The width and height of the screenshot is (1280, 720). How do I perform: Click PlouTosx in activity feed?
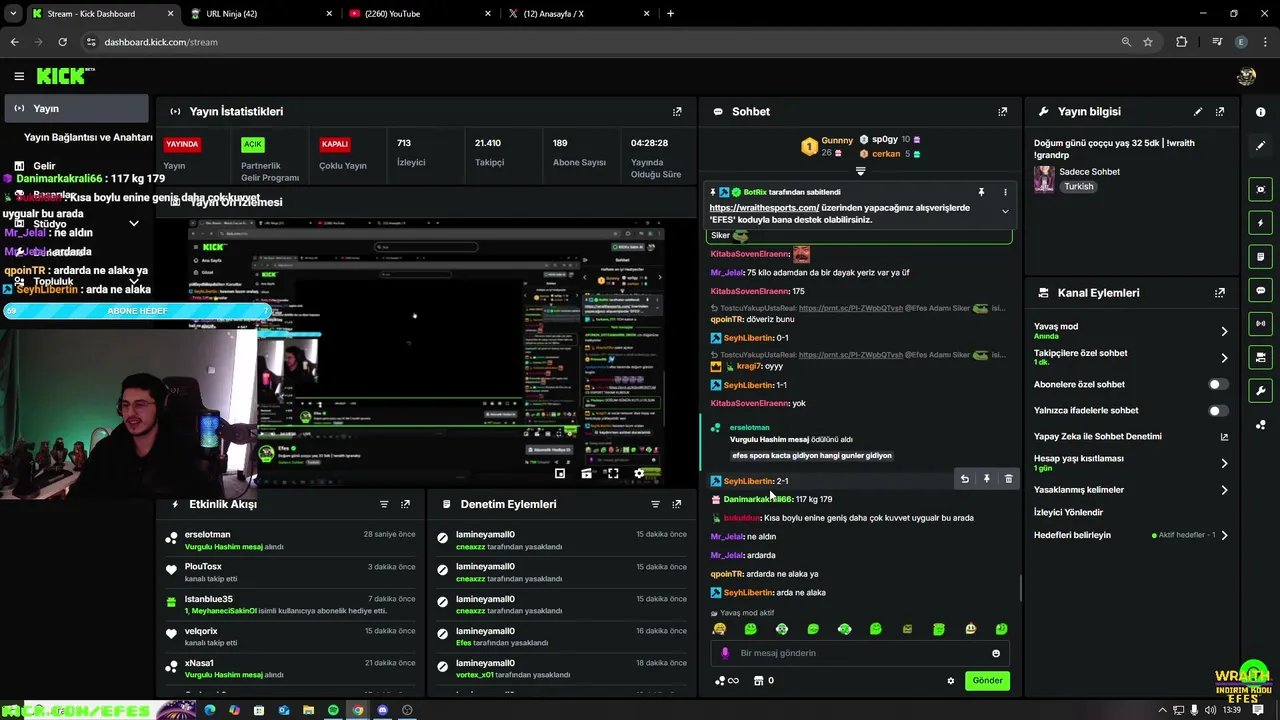[203, 567]
